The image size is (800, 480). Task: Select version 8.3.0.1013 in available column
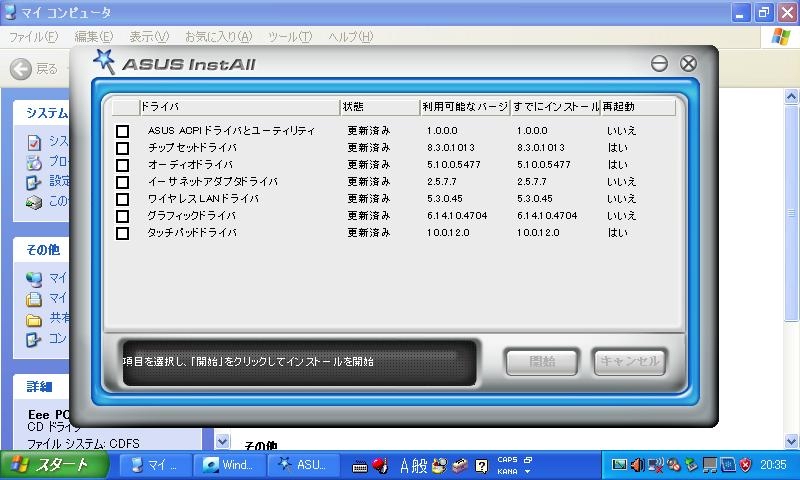pyautogui.click(x=451, y=148)
